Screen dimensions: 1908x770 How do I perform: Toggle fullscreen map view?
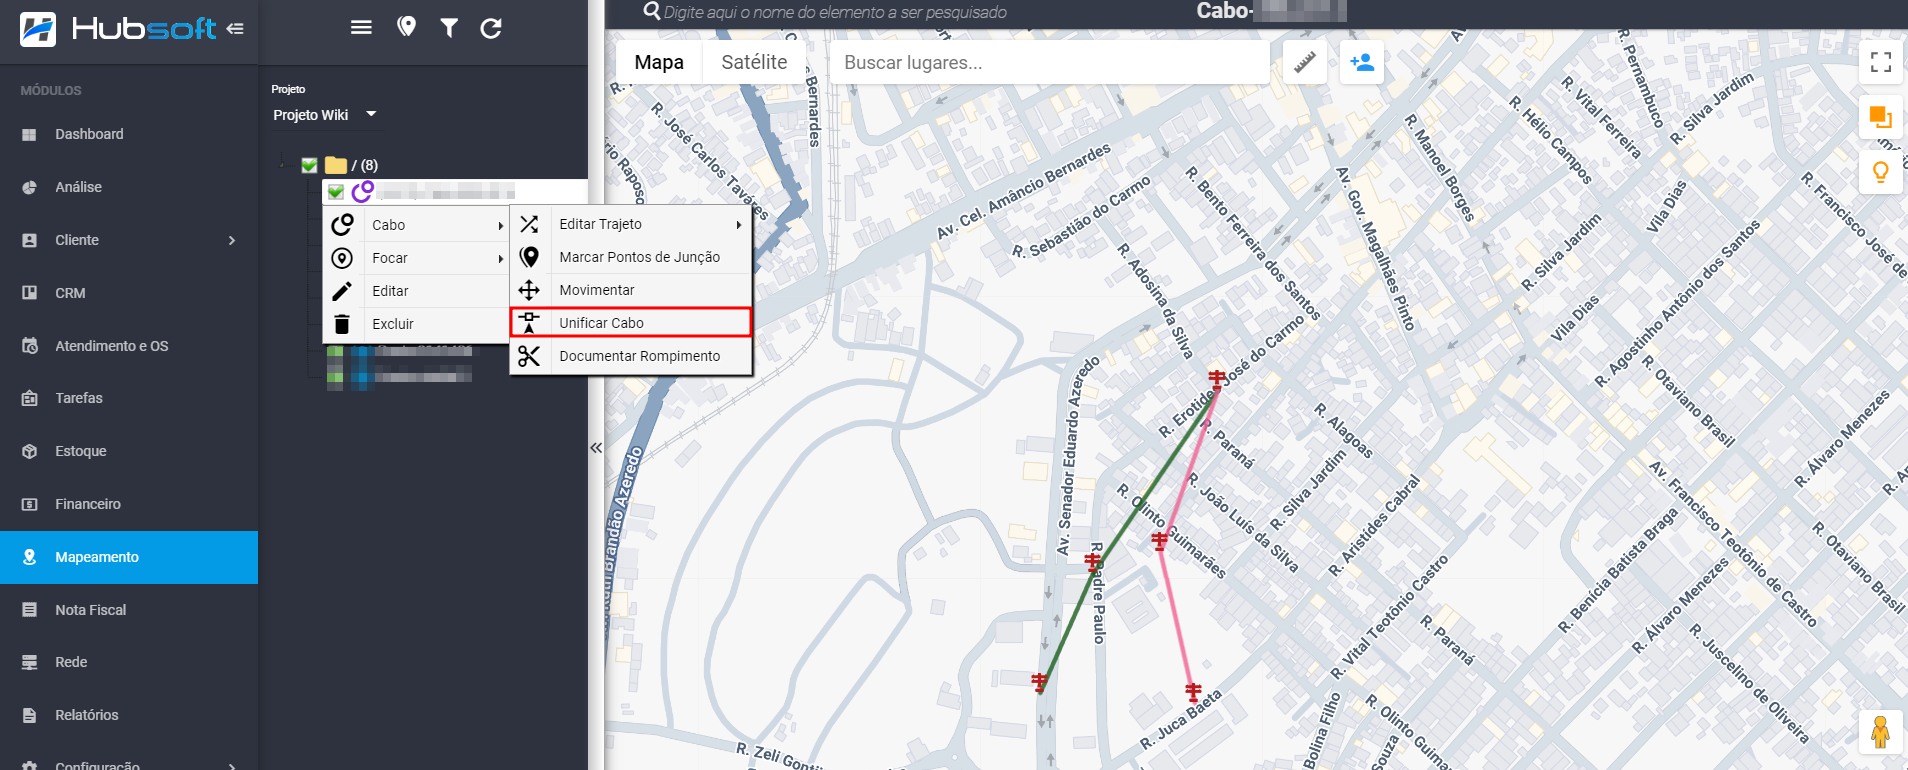1880,62
